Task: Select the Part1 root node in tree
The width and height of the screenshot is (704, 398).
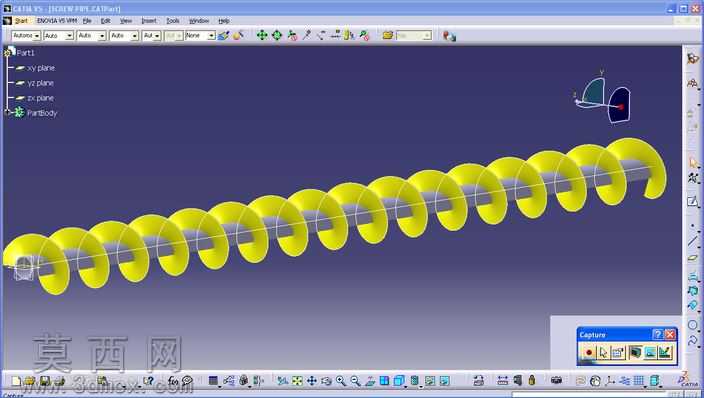Action: coord(20,53)
